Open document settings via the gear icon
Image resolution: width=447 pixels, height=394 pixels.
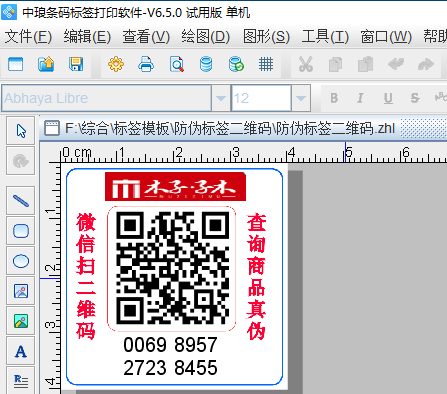click(x=116, y=64)
